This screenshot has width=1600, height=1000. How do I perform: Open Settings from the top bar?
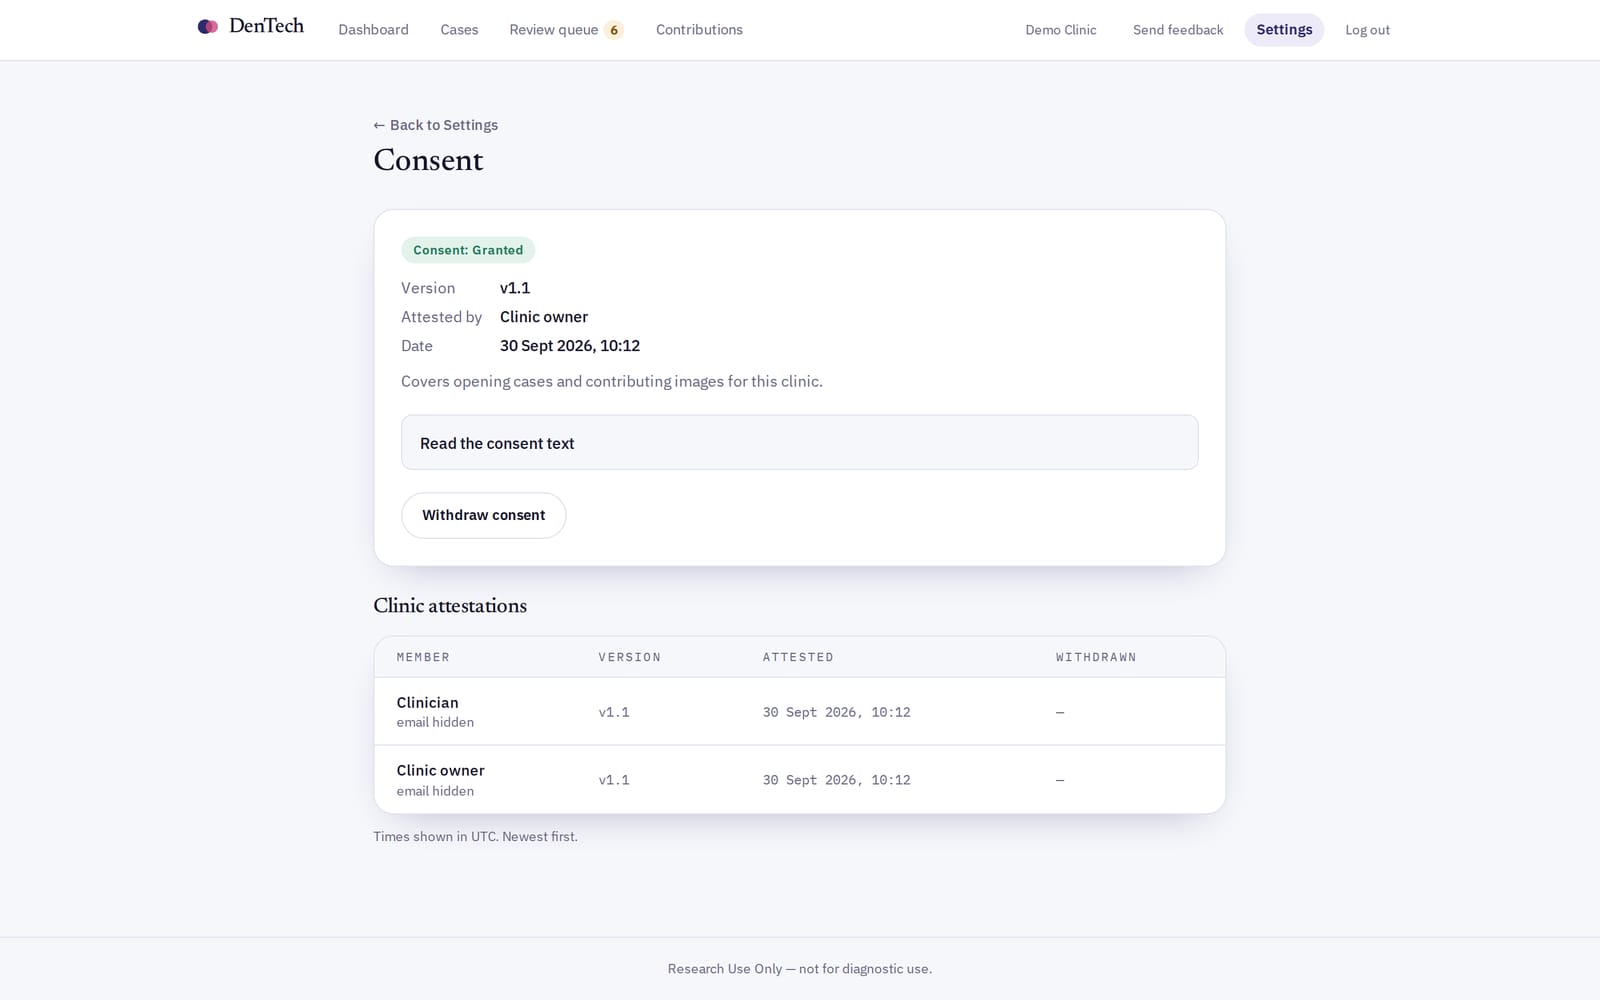coord(1284,30)
